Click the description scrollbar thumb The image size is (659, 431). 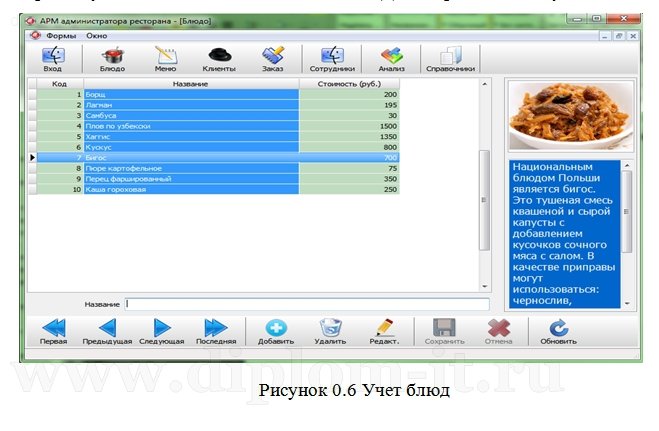[x=627, y=212]
